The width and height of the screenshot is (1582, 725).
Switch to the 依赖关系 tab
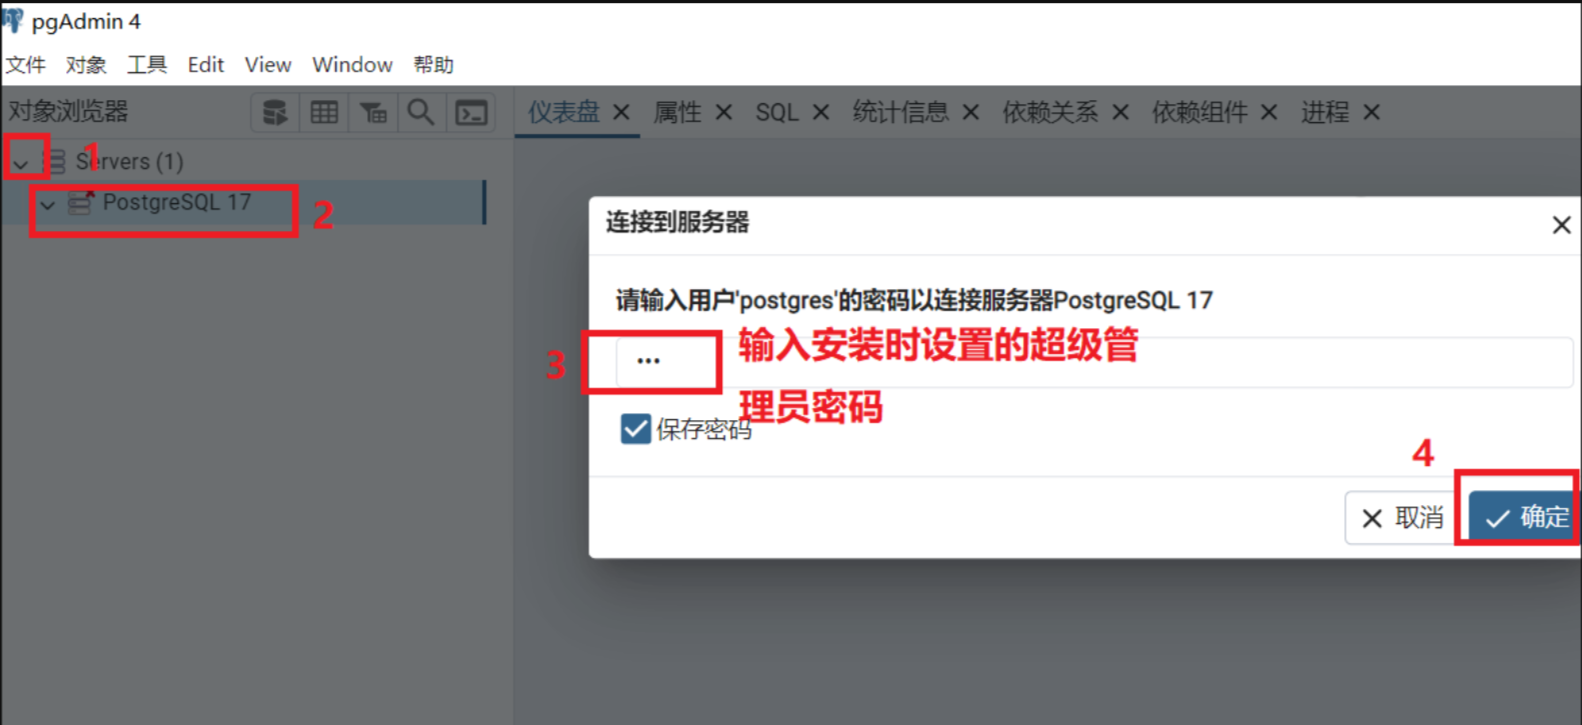(1050, 112)
